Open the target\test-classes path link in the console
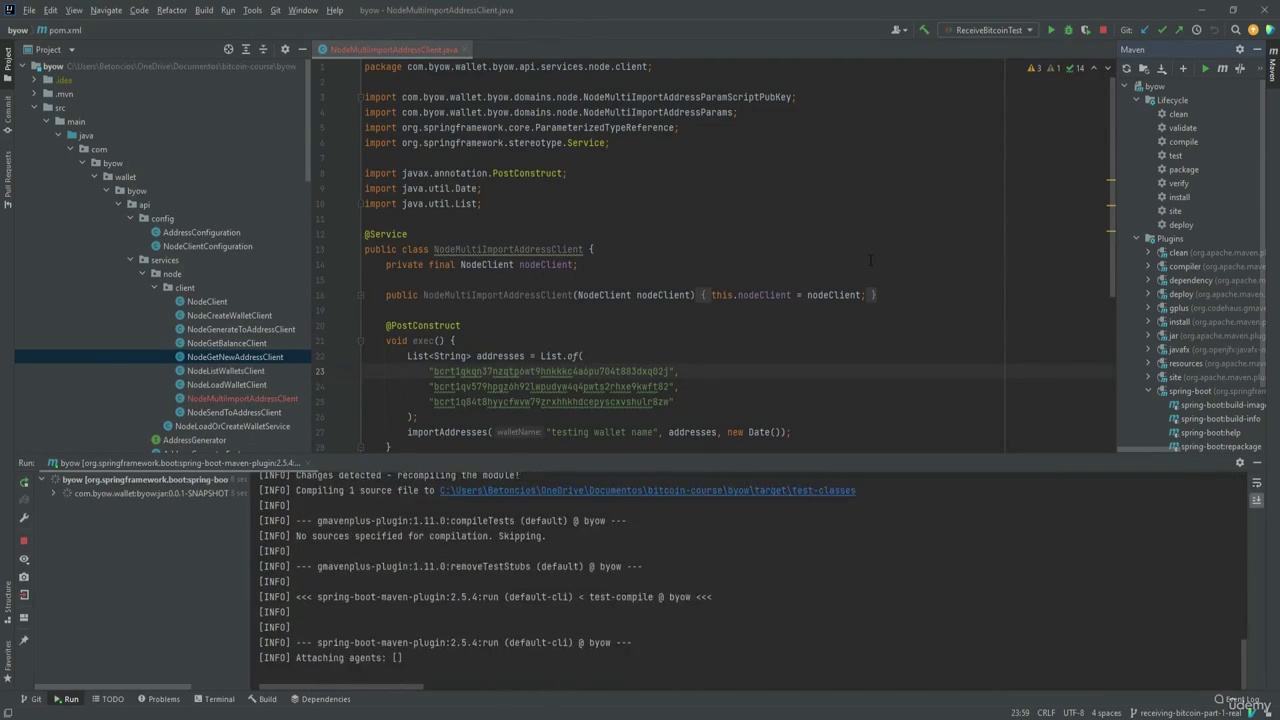Image resolution: width=1280 pixels, height=720 pixels. pyautogui.click(x=647, y=491)
